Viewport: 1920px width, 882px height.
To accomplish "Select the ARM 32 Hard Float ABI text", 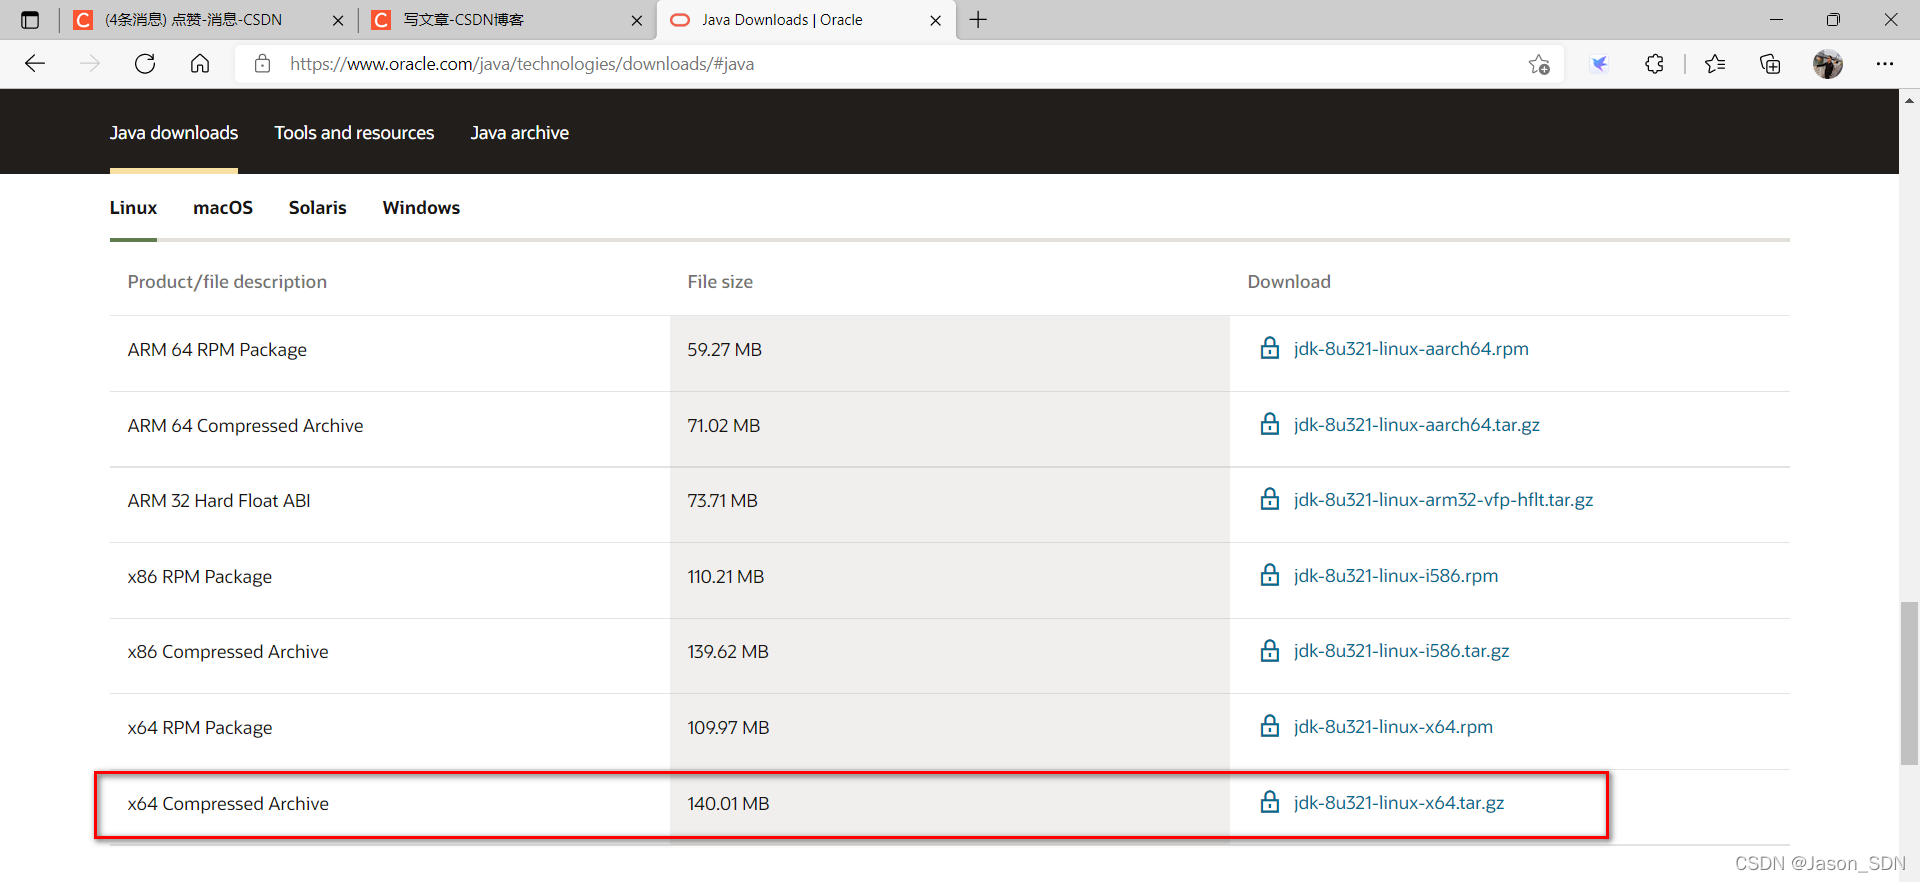I will [219, 501].
